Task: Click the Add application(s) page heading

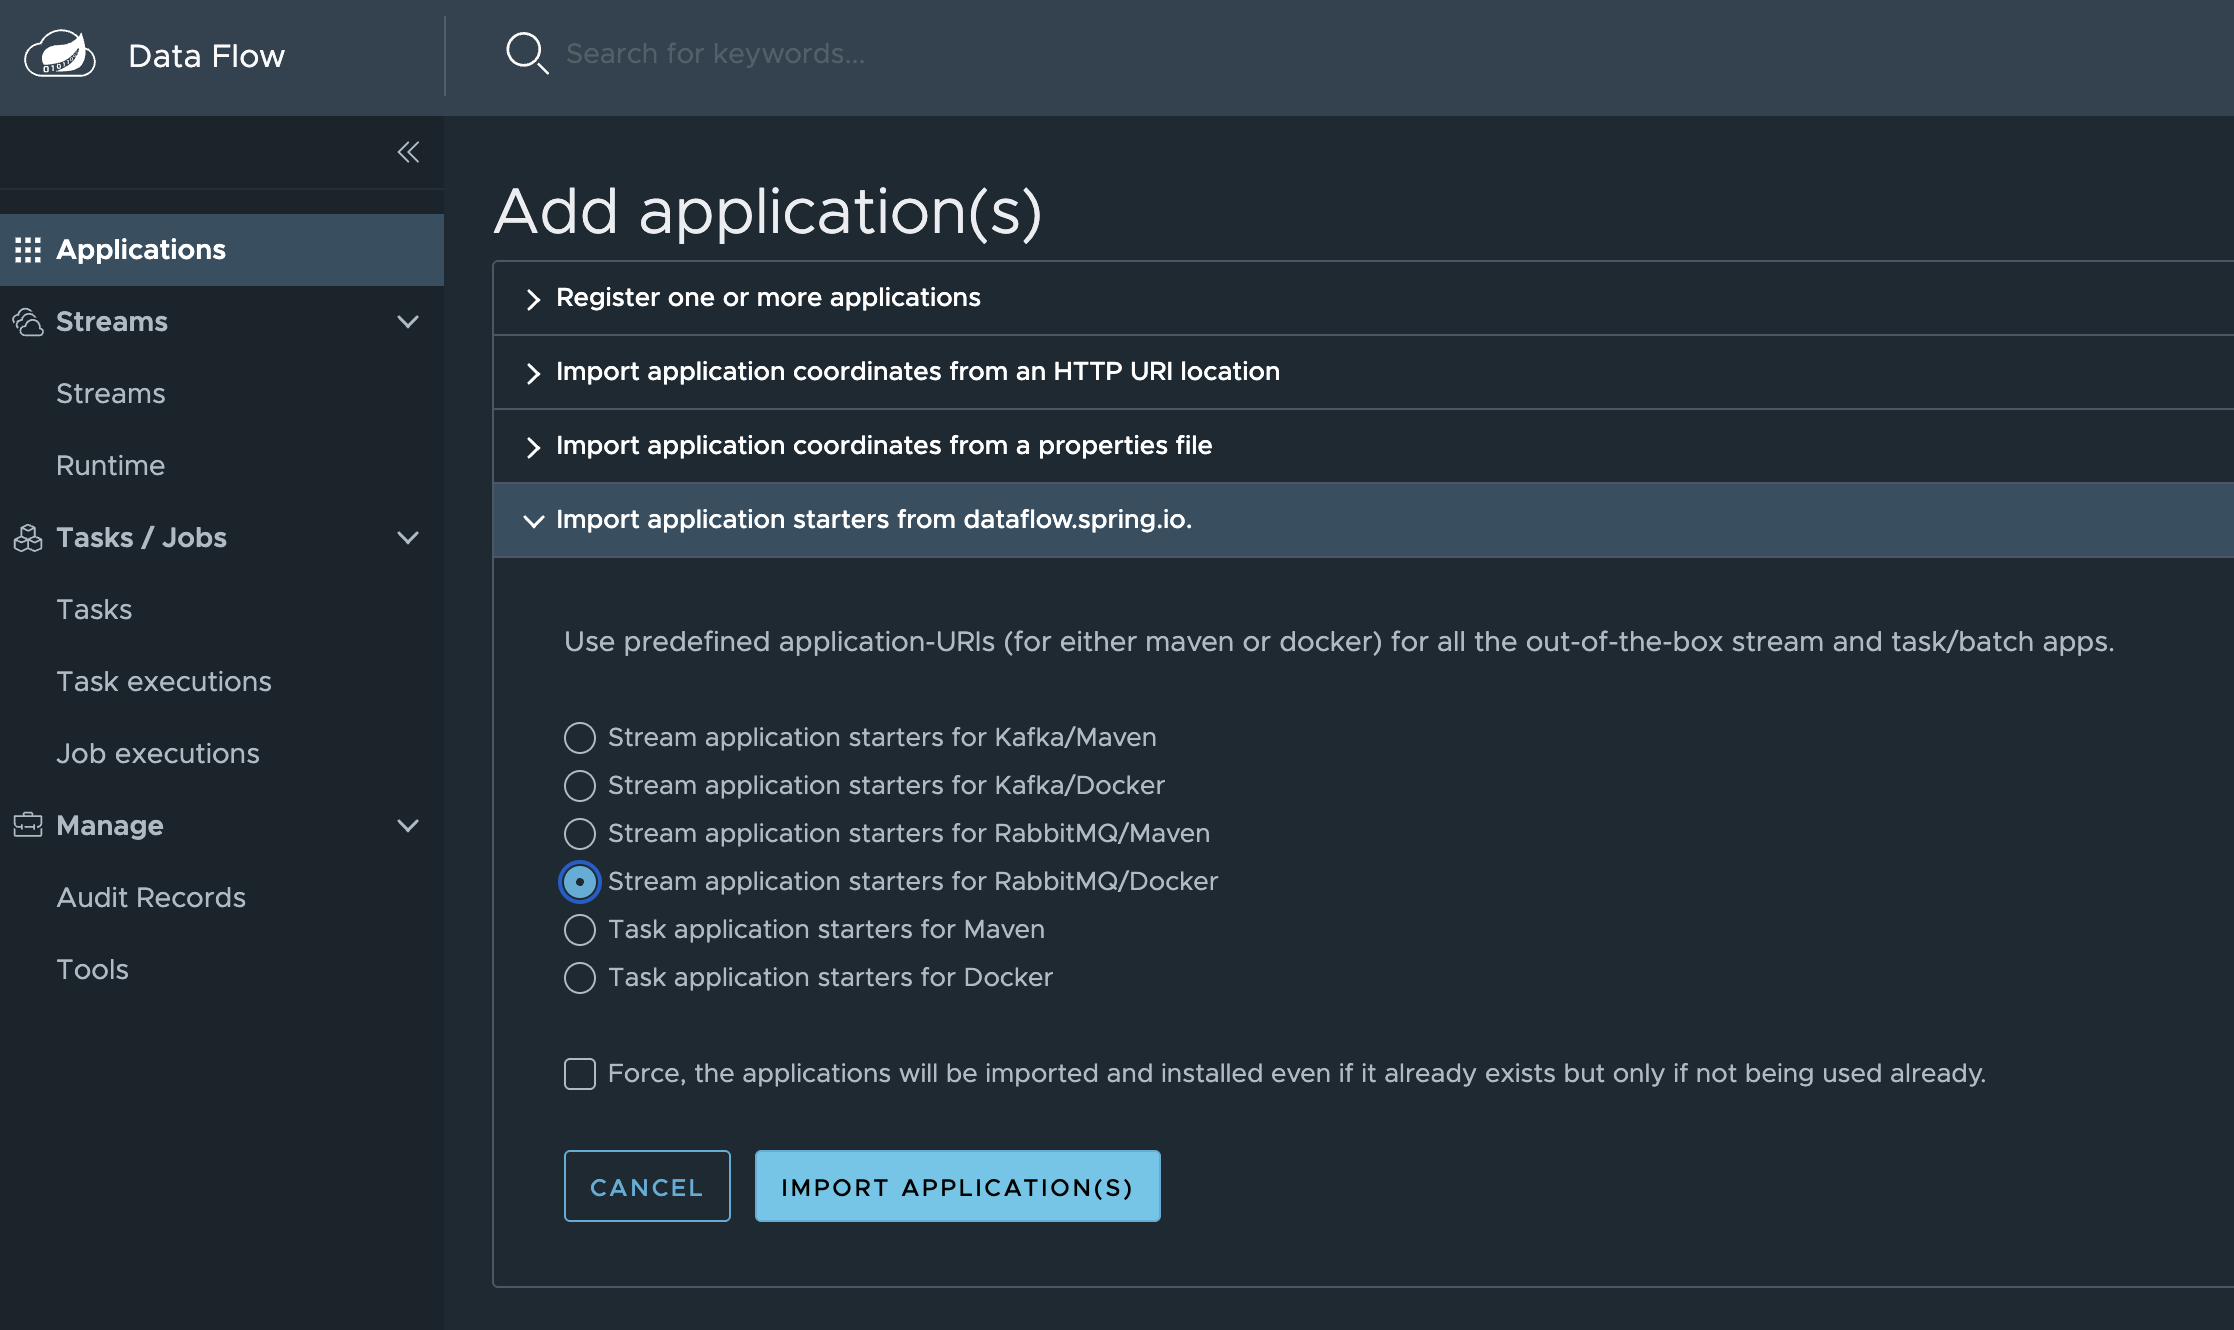Action: 768,212
